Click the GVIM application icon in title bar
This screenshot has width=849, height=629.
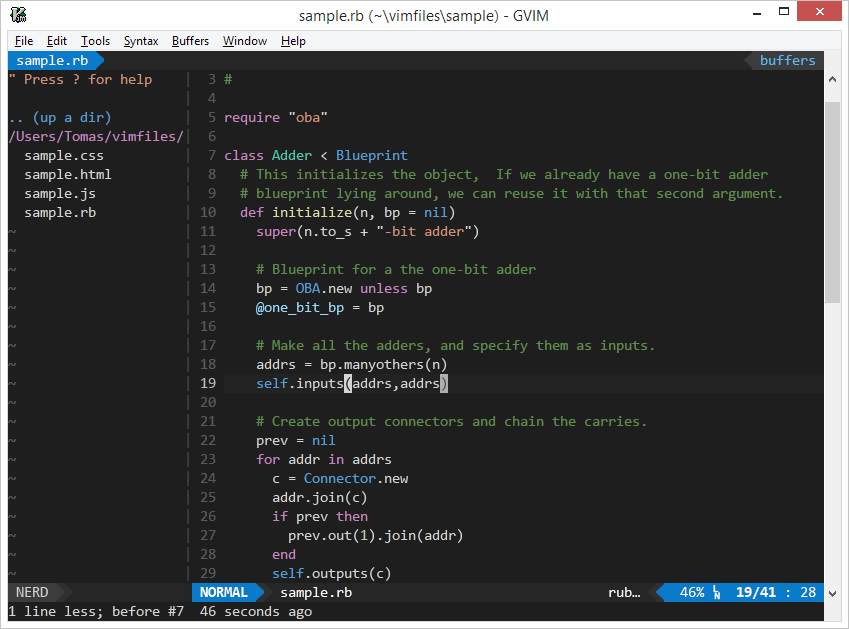point(18,15)
